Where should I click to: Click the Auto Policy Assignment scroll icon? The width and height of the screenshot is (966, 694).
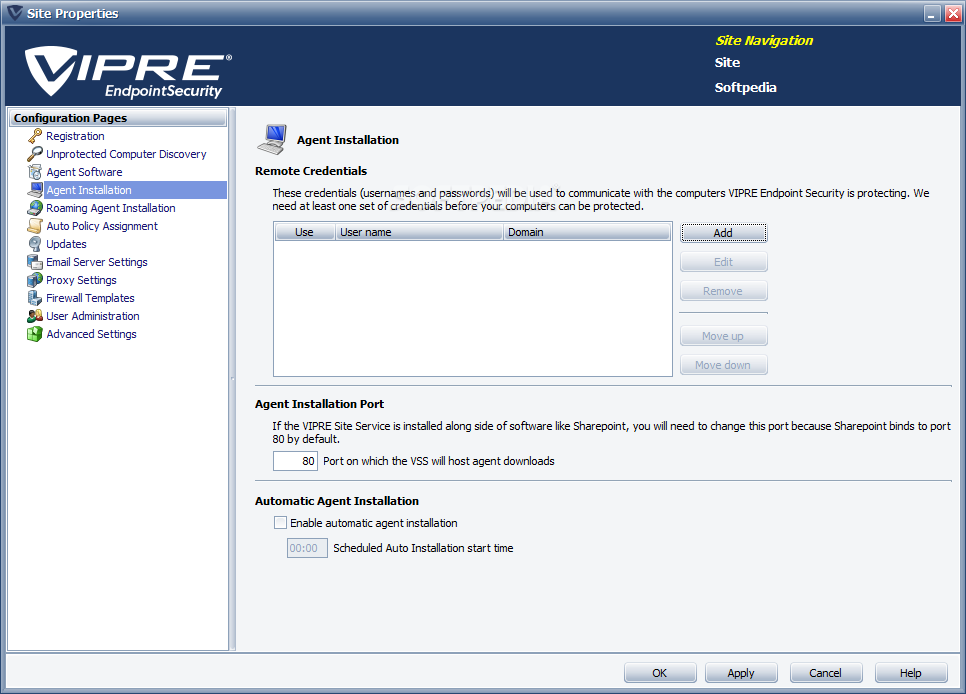(35, 226)
